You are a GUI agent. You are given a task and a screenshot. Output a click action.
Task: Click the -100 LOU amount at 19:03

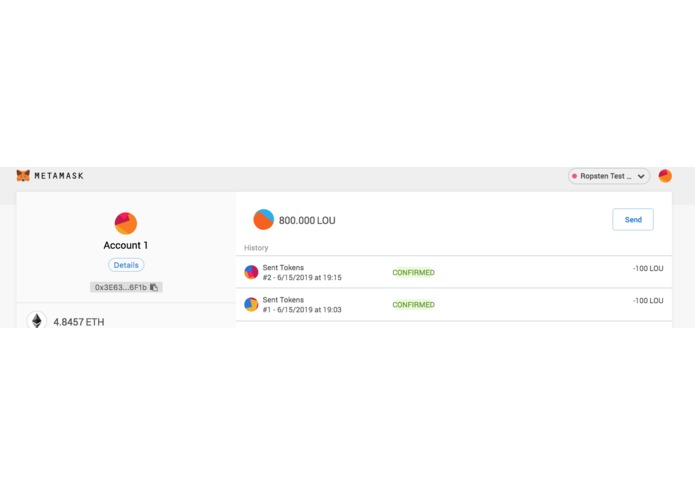click(x=648, y=301)
